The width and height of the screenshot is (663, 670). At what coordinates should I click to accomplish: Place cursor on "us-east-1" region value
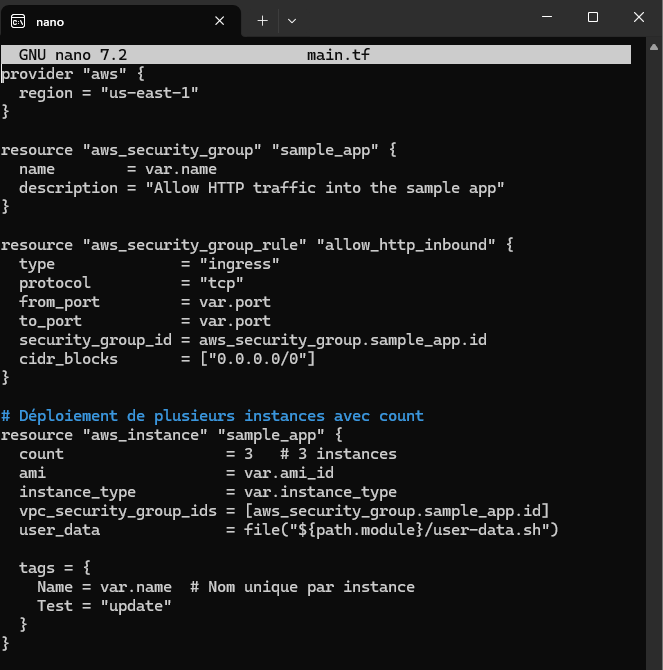(x=149, y=93)
